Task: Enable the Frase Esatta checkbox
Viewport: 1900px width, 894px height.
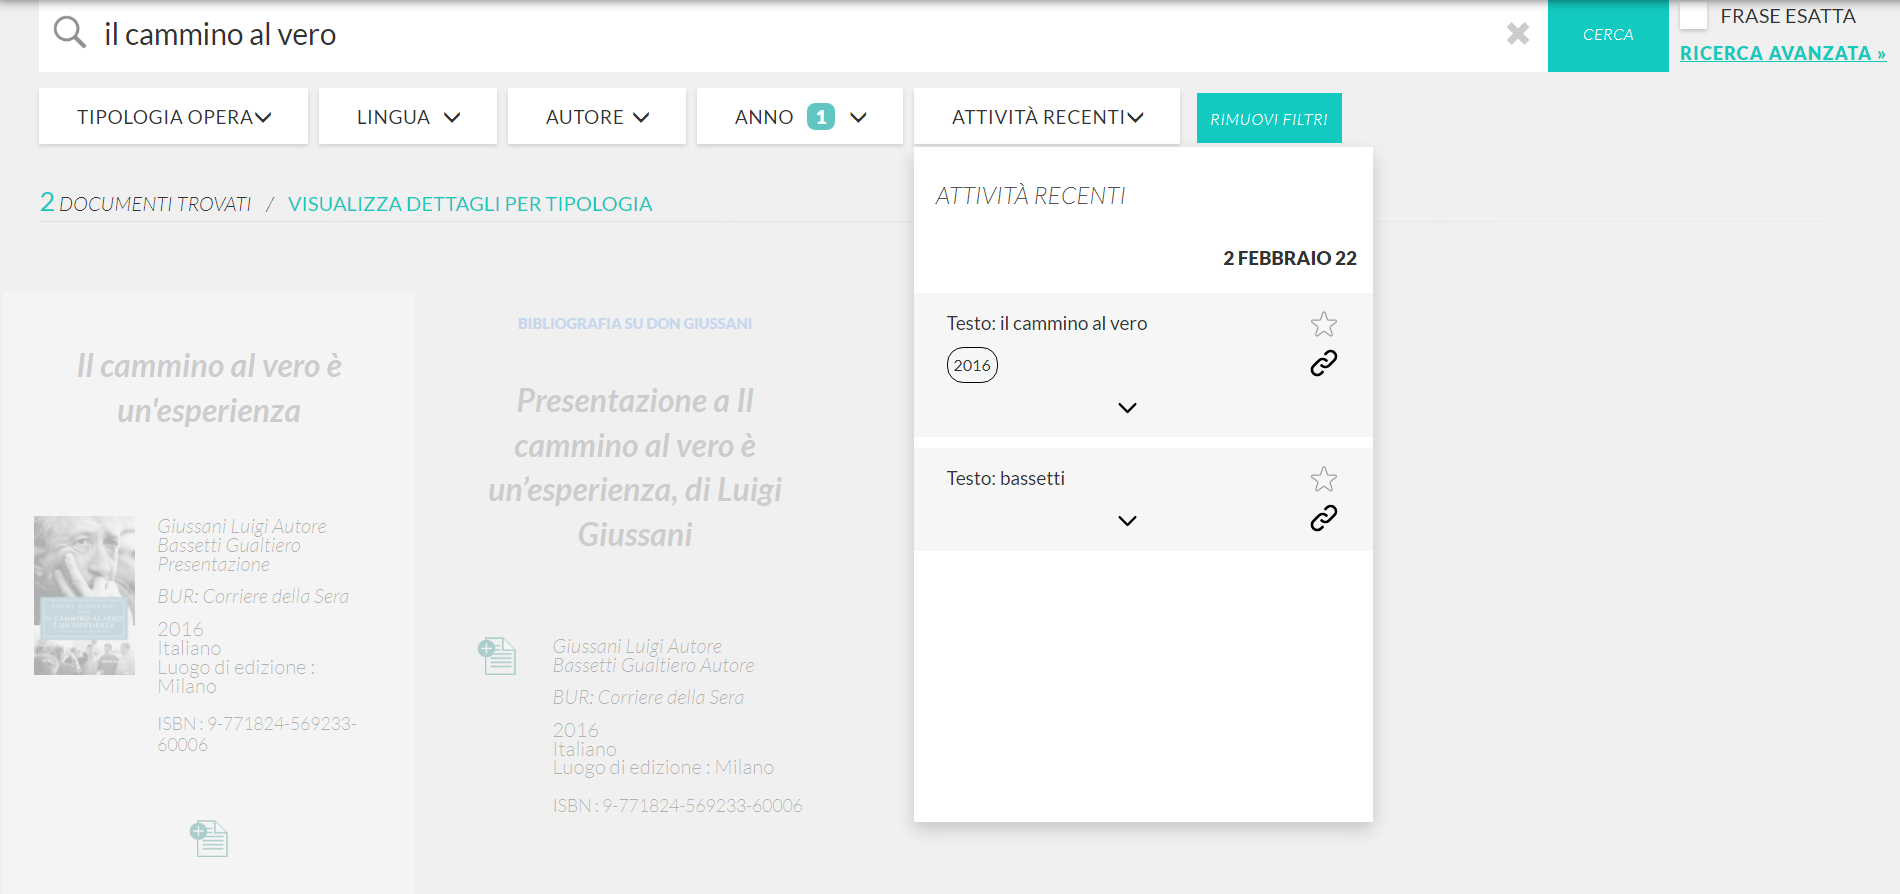Action: 1692,15
